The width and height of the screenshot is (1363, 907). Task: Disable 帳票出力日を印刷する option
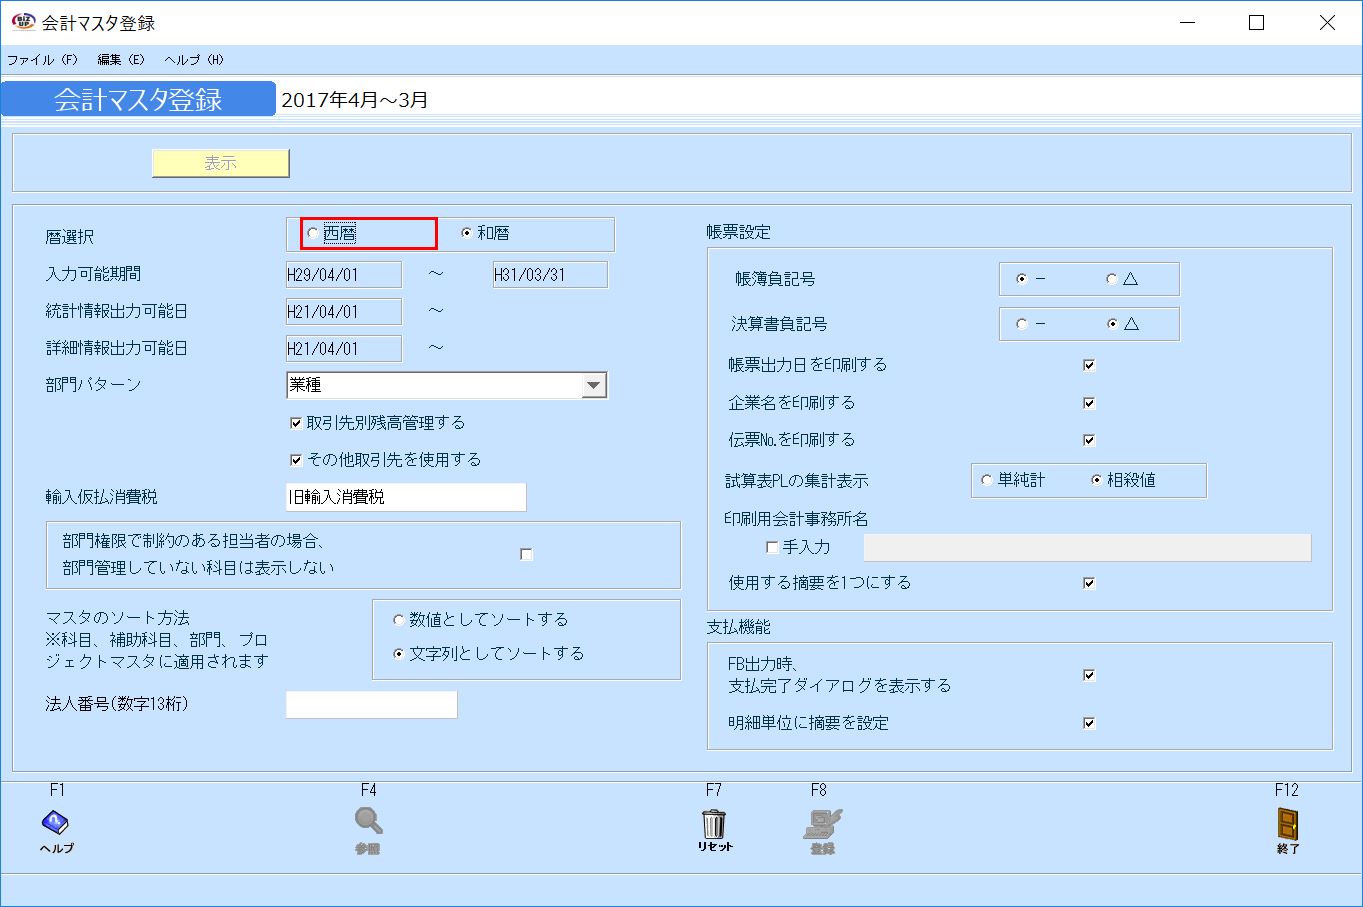pyautogui.click(x=1088, y=364)
